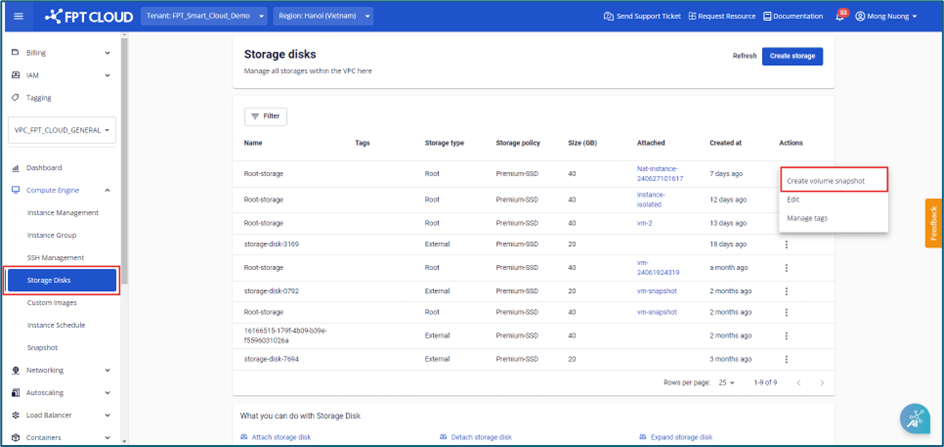Screen dimensions: 944x447
Task: Open the chat assistant floating icon
Action: point(914,420)
